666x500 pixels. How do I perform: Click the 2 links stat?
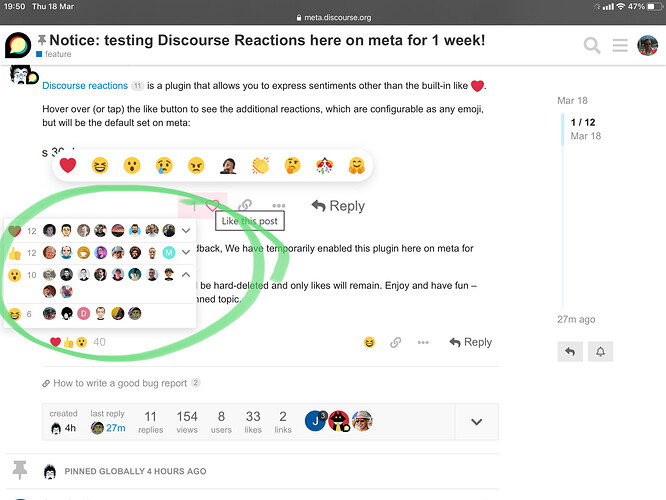283,421
